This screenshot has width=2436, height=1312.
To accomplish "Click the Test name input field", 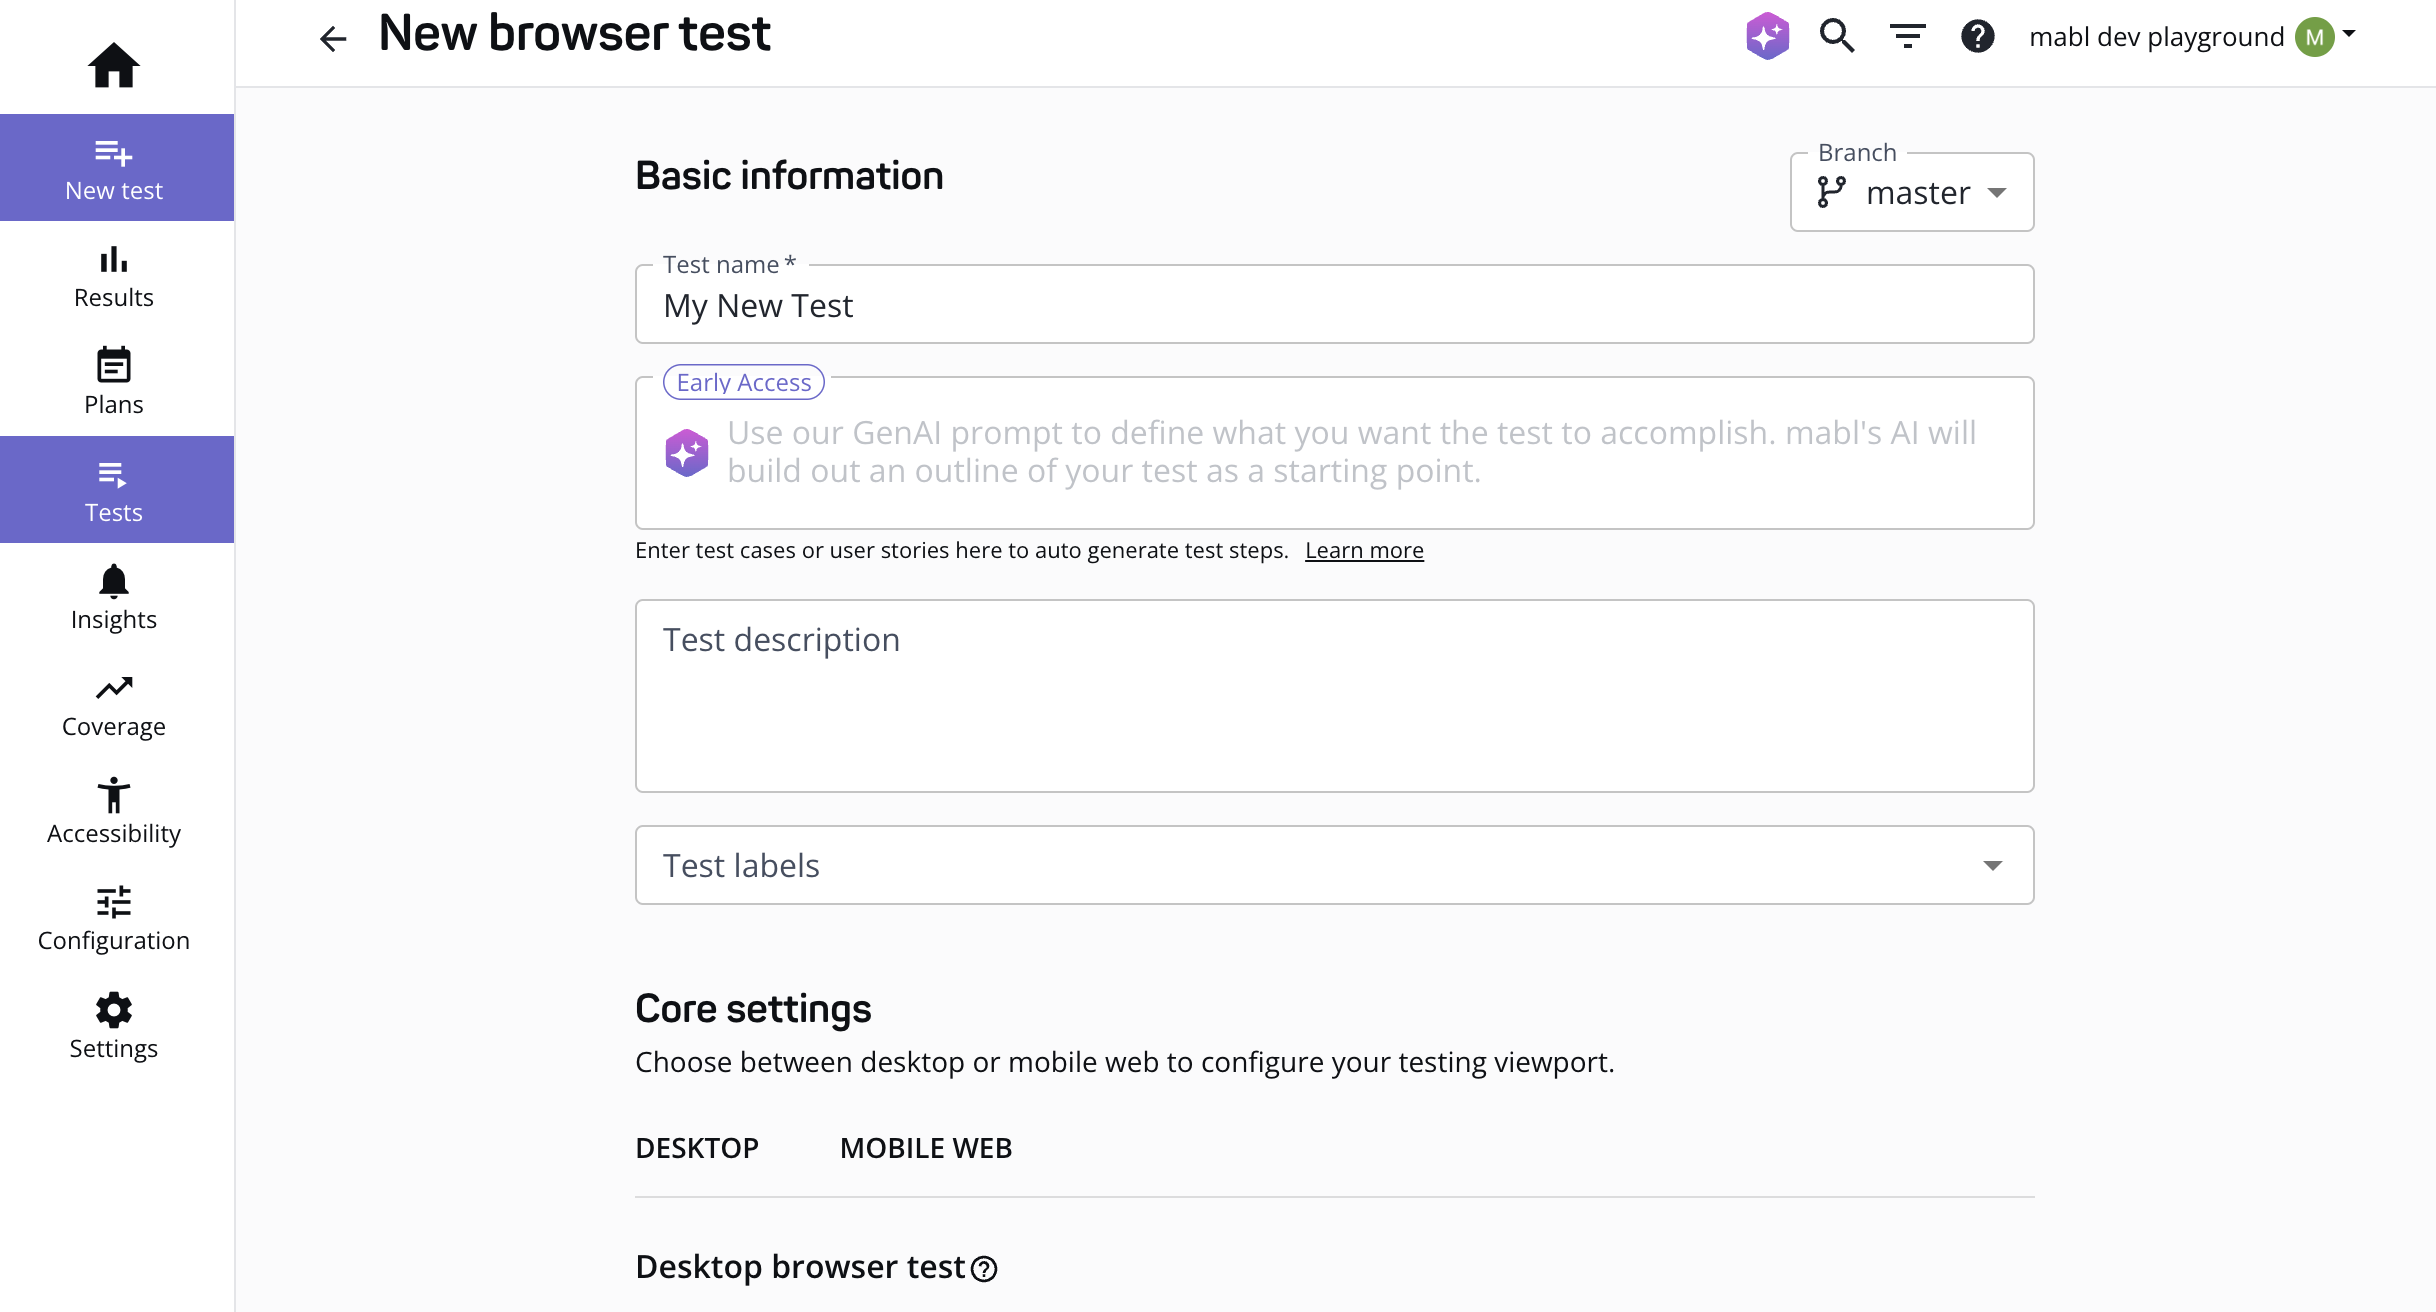I will coord(1334,305).
